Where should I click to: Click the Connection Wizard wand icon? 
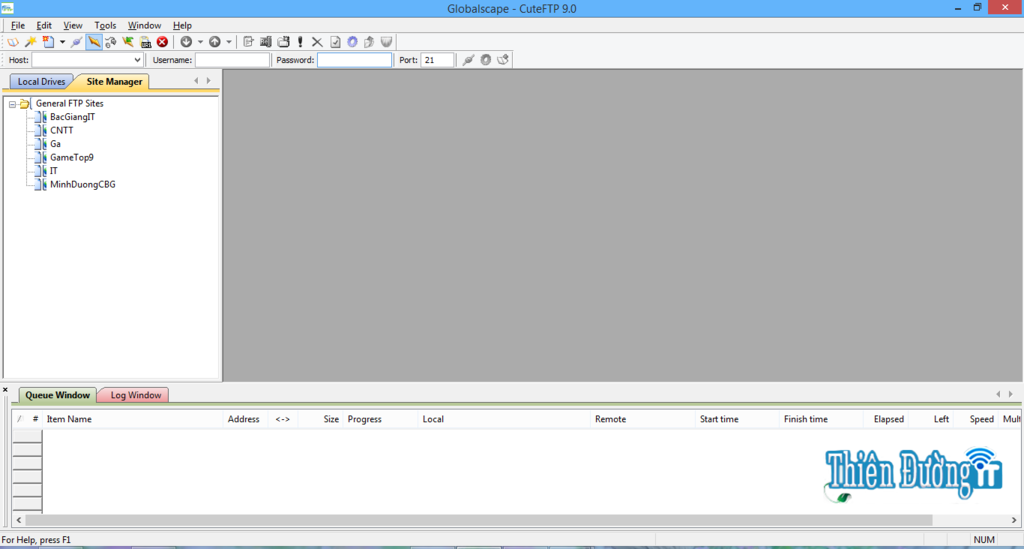(30, 42)
